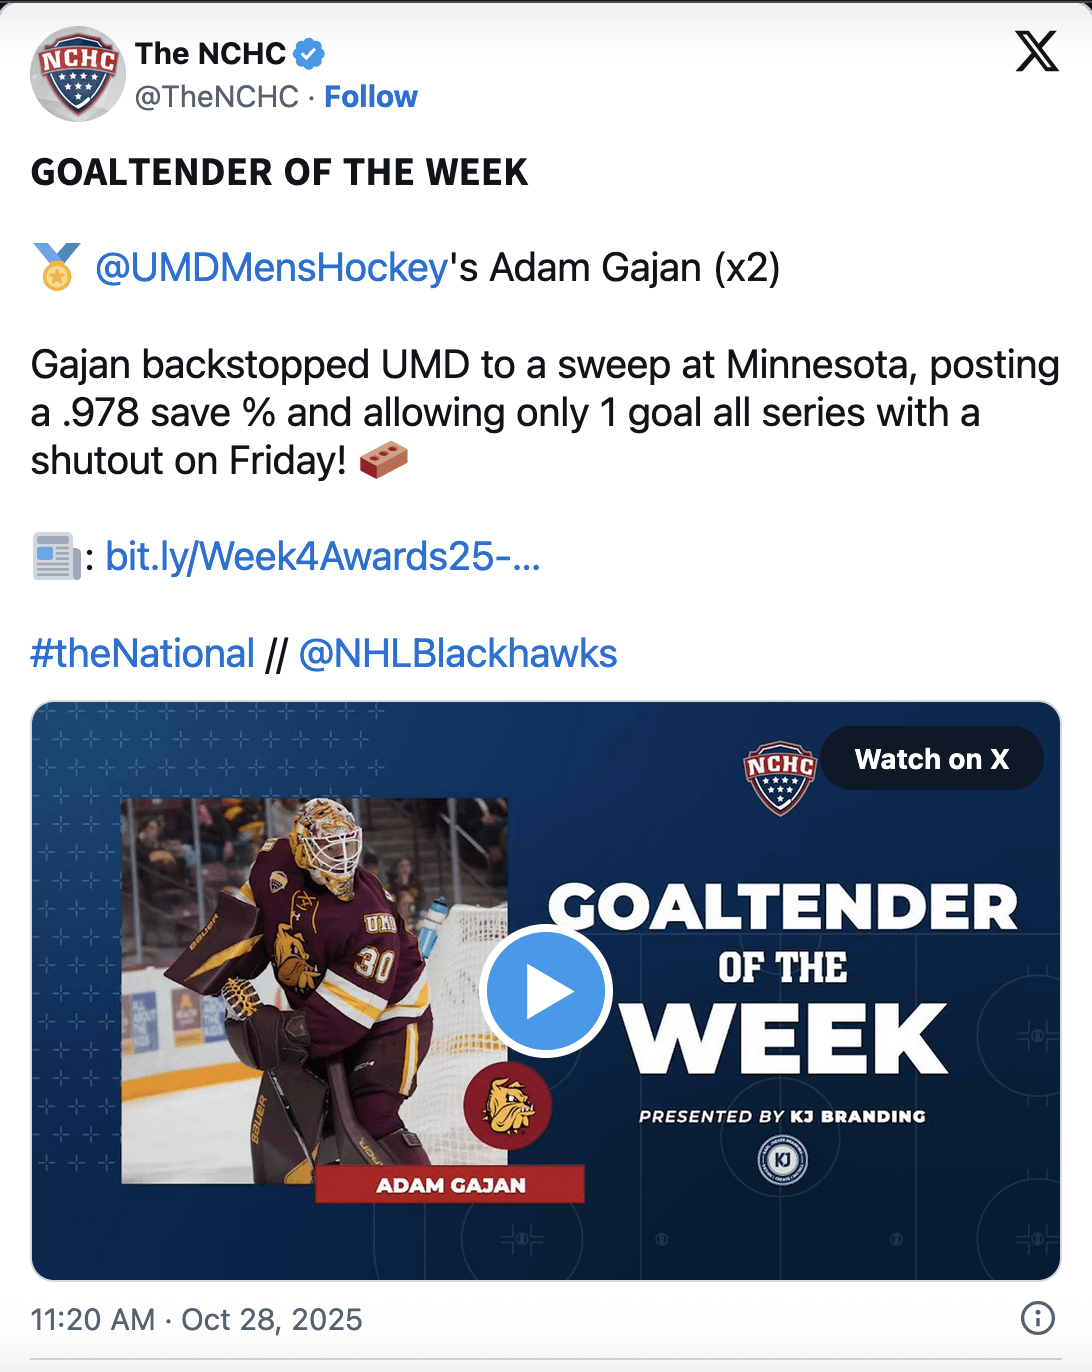Open the @UMDMensHockey mention
Viewport: 1092px width, 1372px height.
coord(271,268)
